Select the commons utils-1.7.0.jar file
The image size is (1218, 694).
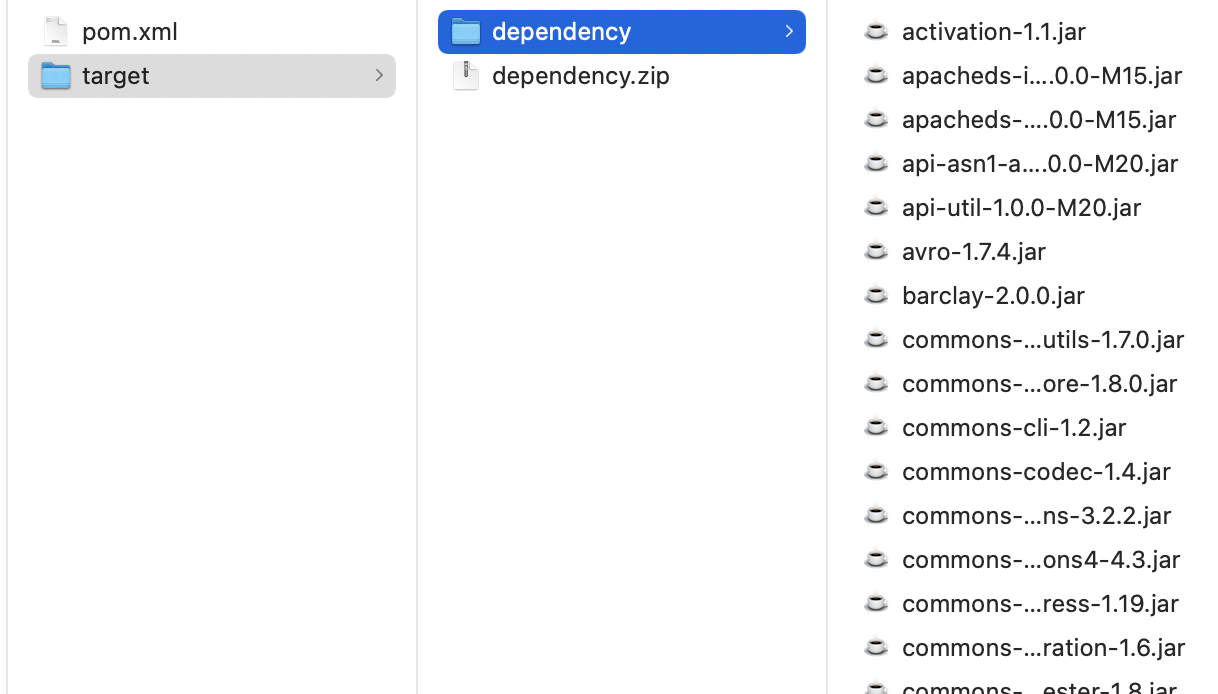pyautogui.click(x=1043, y=339)
